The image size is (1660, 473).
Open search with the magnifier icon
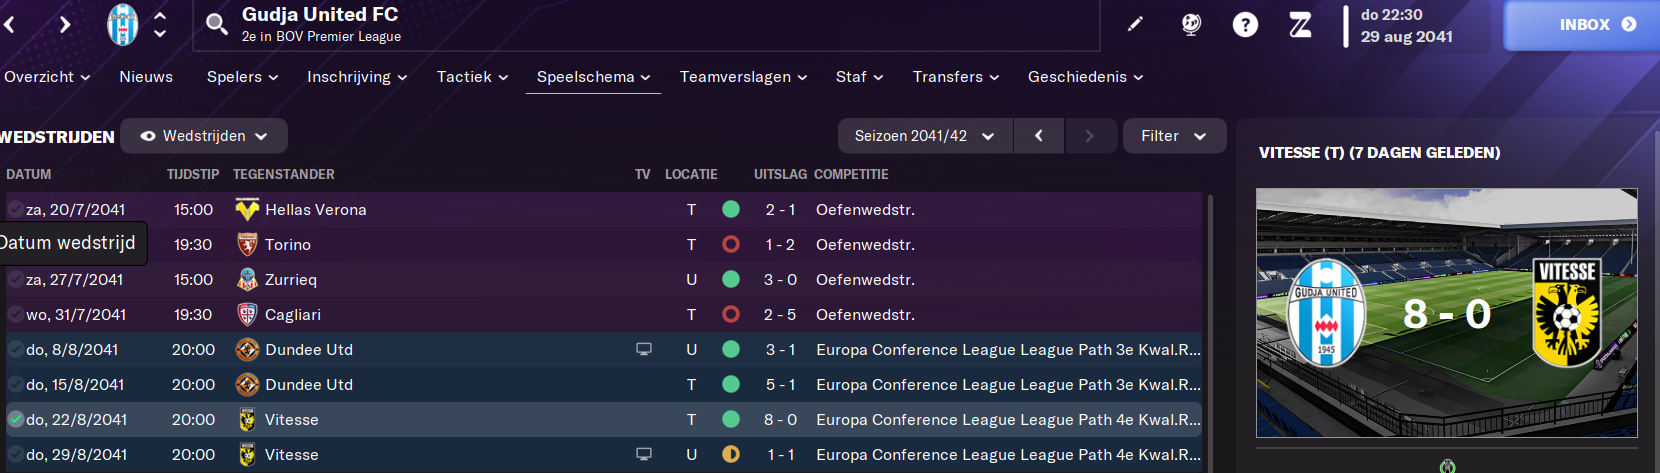(217, 24)
